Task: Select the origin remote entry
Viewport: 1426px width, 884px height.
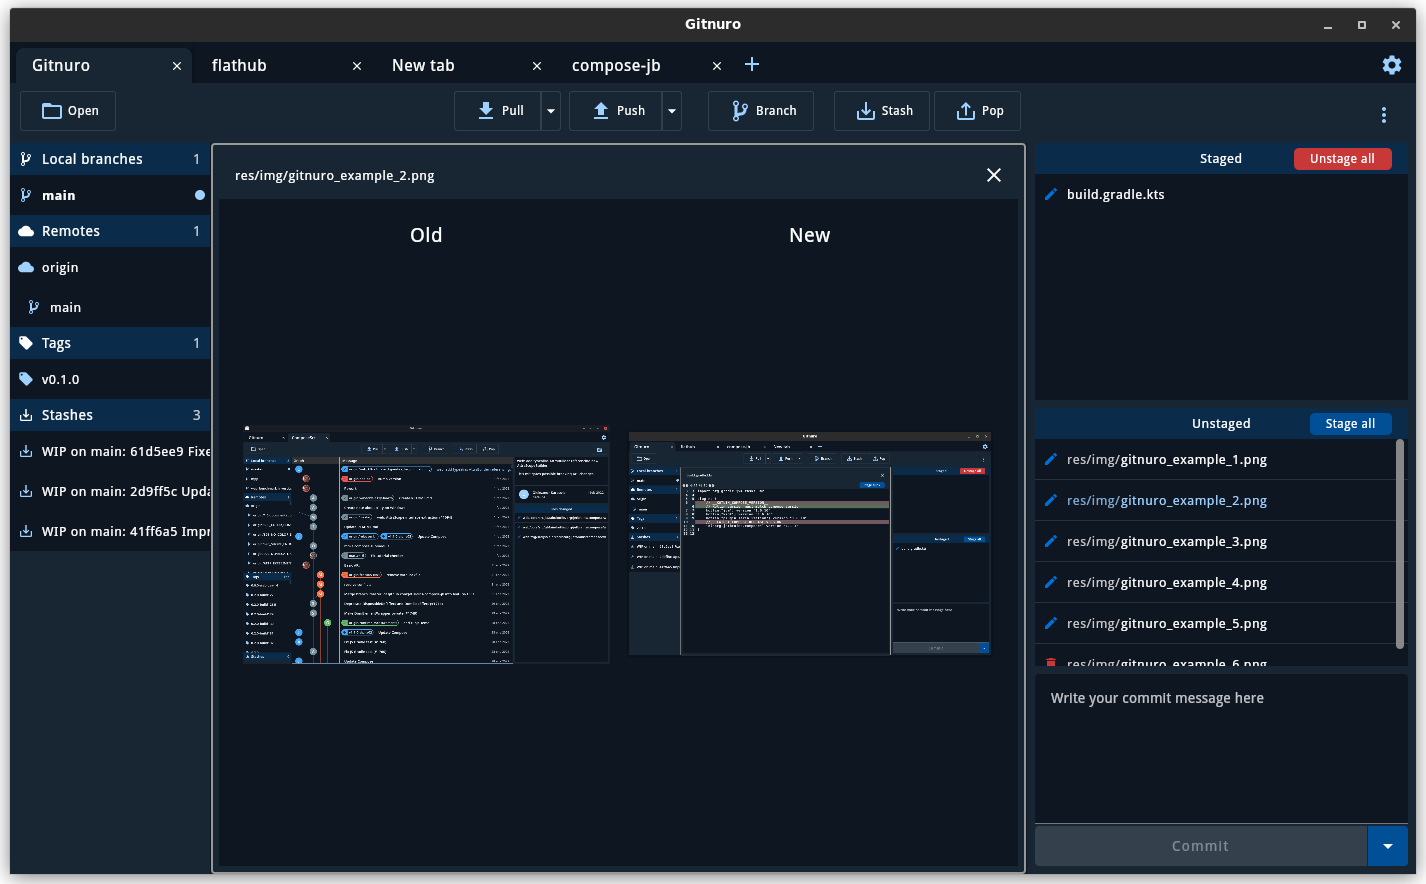Action: (110, 268)
